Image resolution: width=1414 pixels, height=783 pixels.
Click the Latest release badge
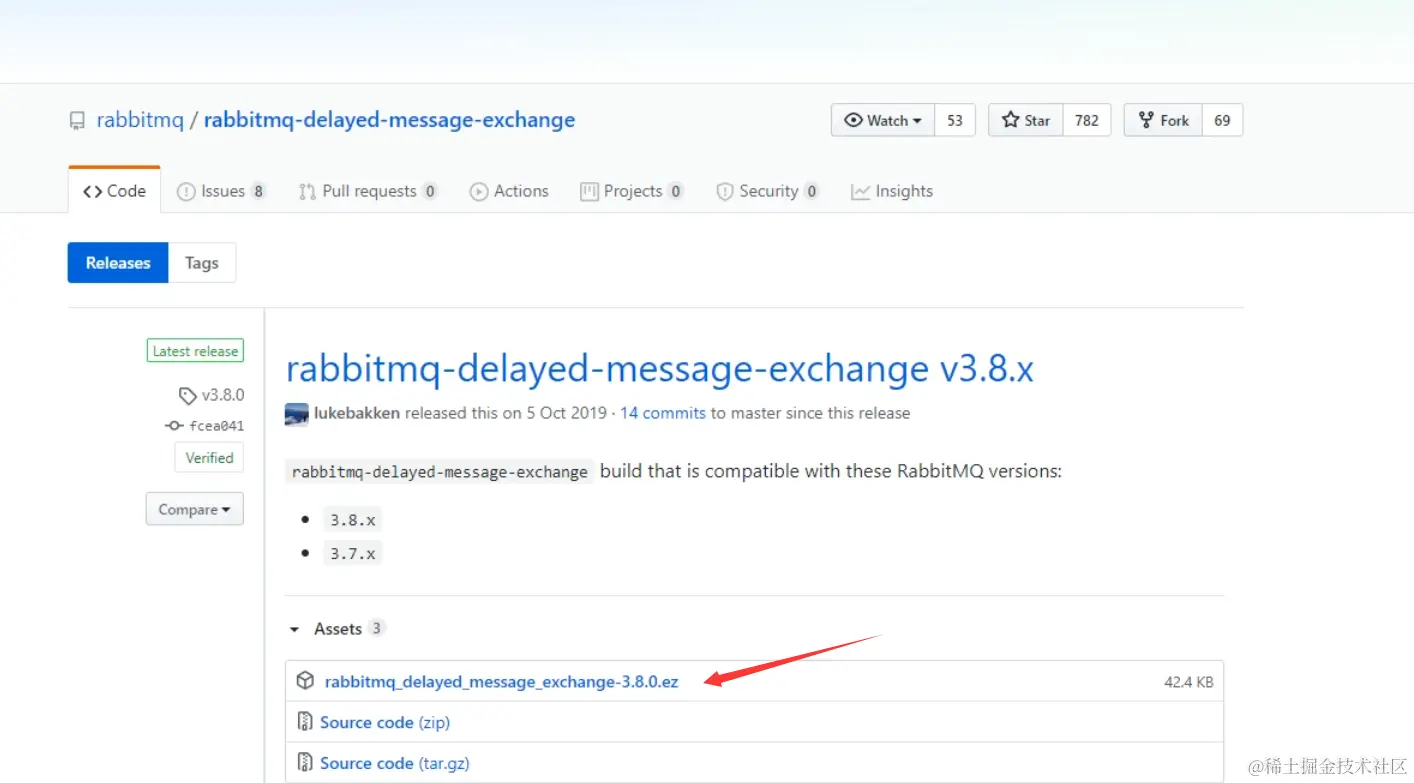click(x=195, y=351)
